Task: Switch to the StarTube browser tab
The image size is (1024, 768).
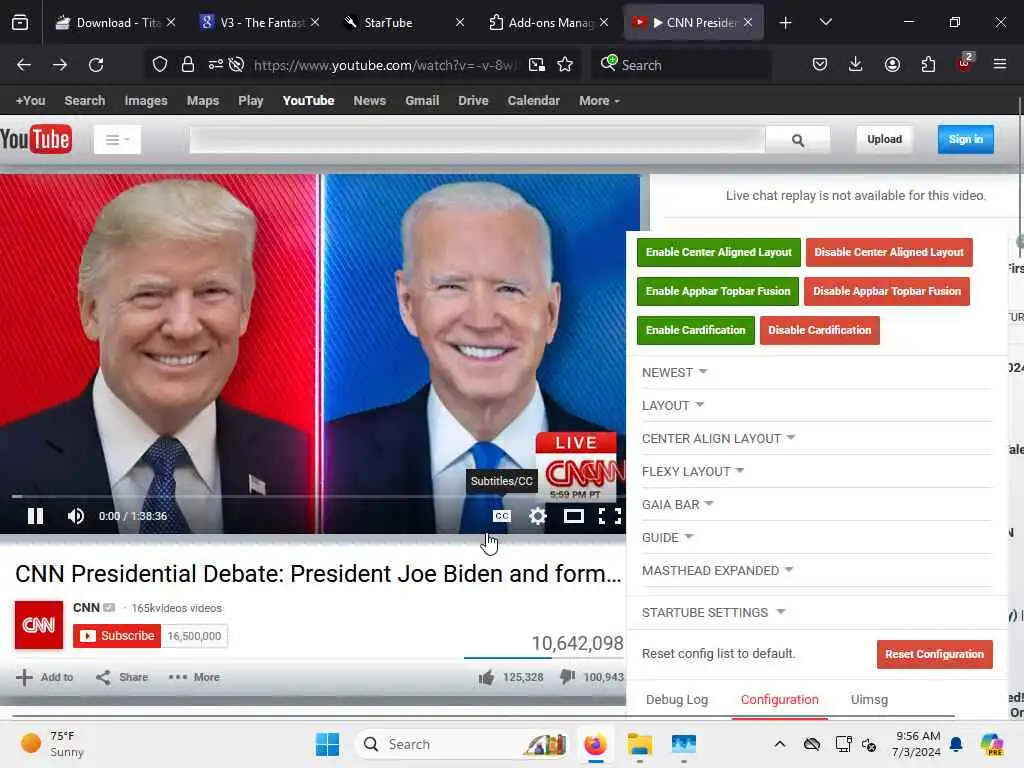Action: [404, 22]
